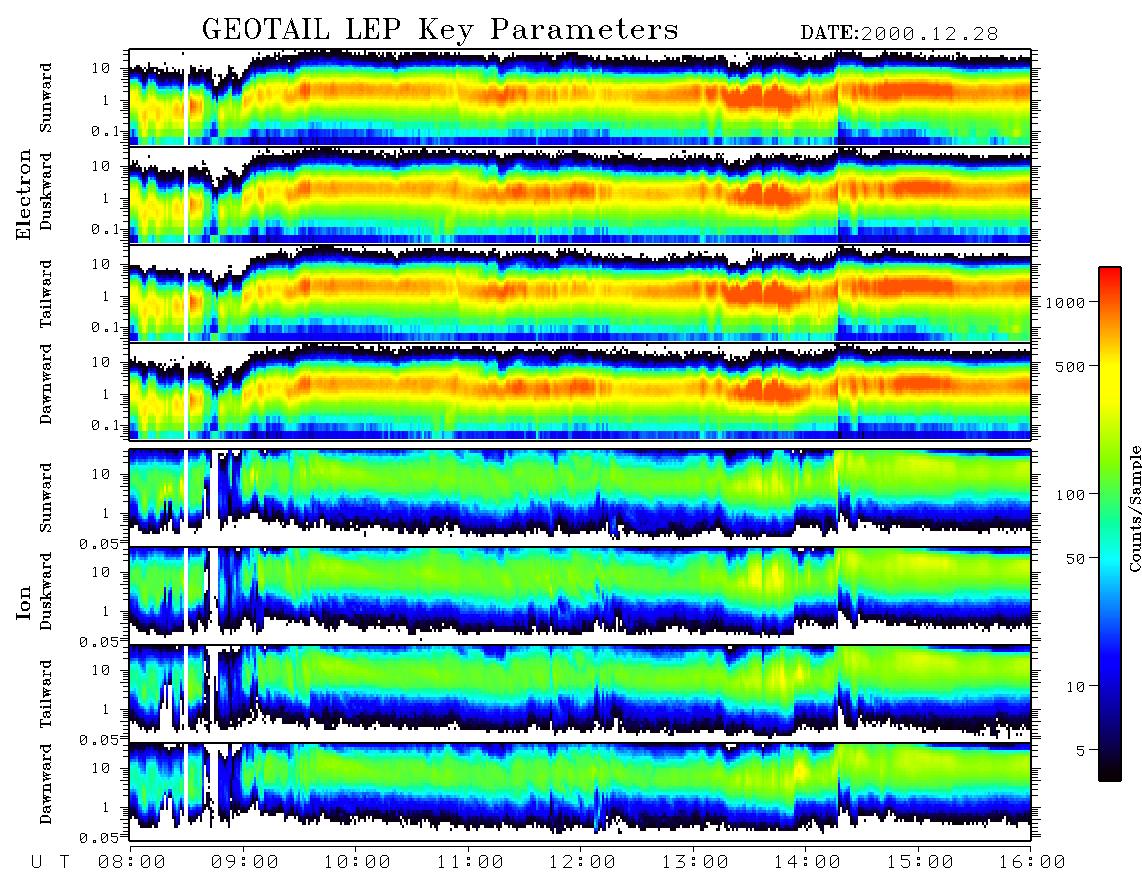
Task: Click the Ion Sunward spectrogram panel
Action: click(580, 498)
